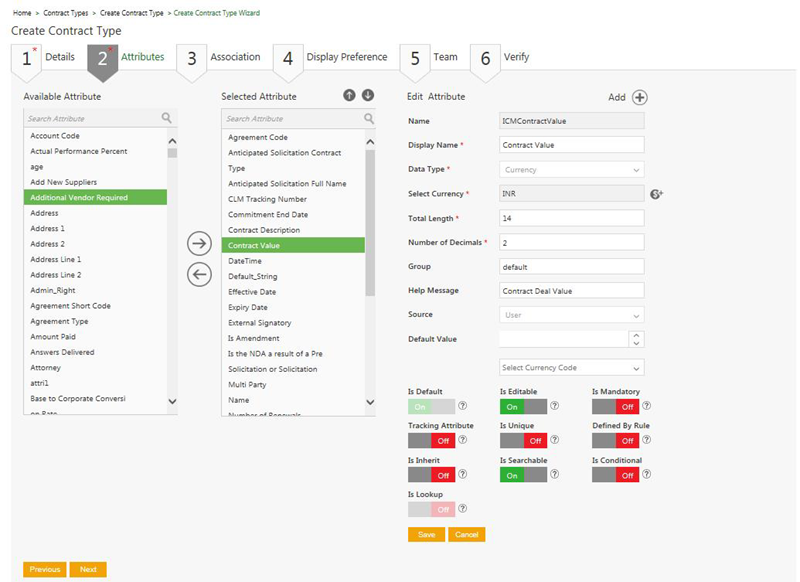Click the Save button

click(x=426, y=534)
